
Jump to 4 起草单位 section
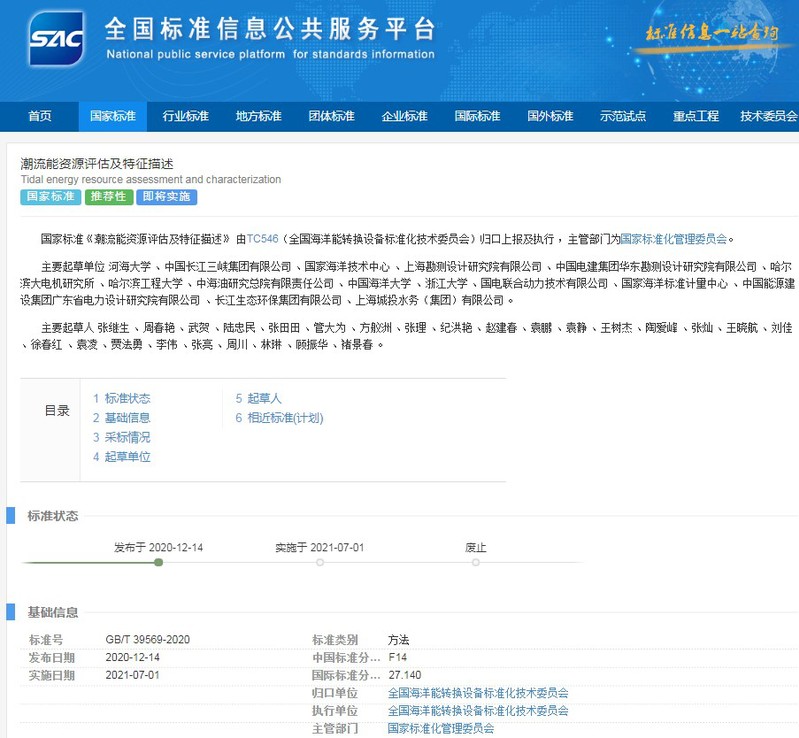coord(121,457)
